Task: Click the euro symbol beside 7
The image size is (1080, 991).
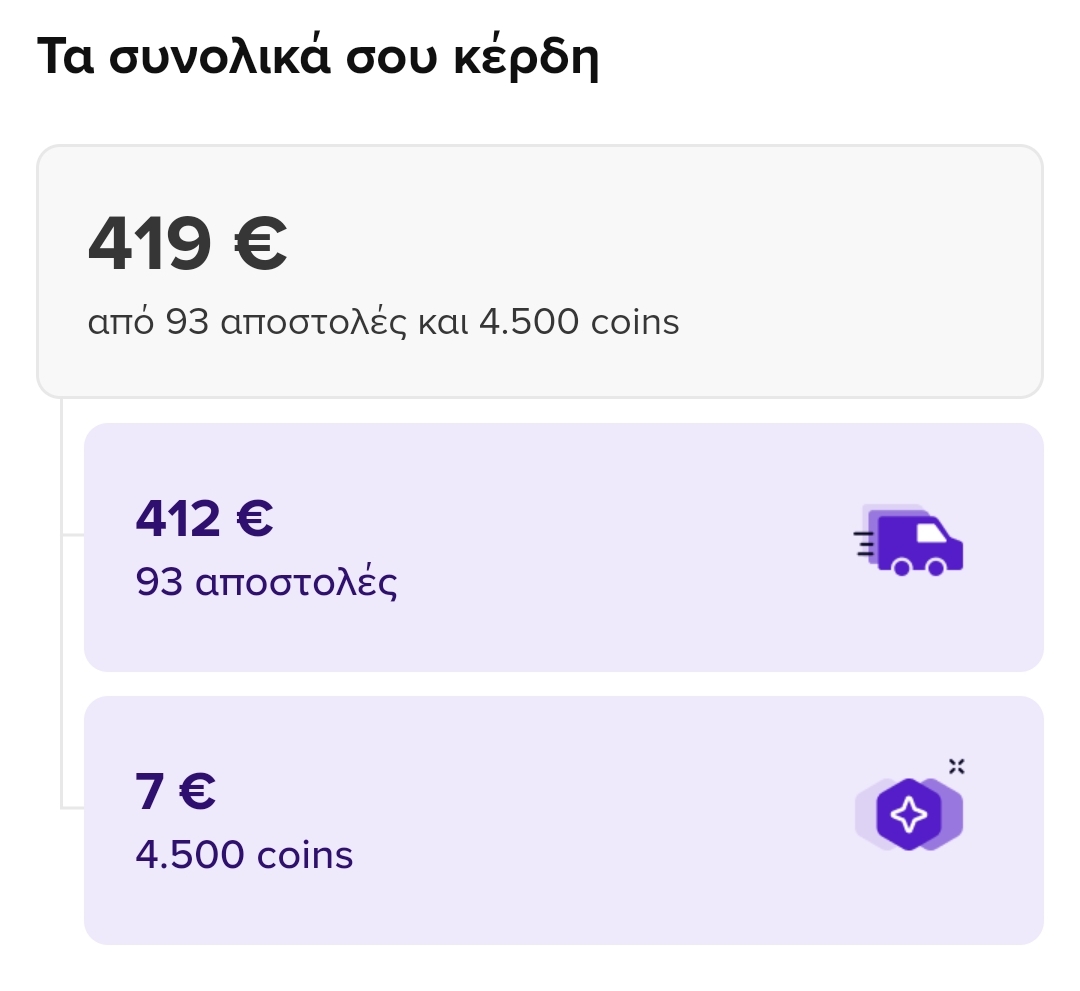Action: (x=197, y=791)
